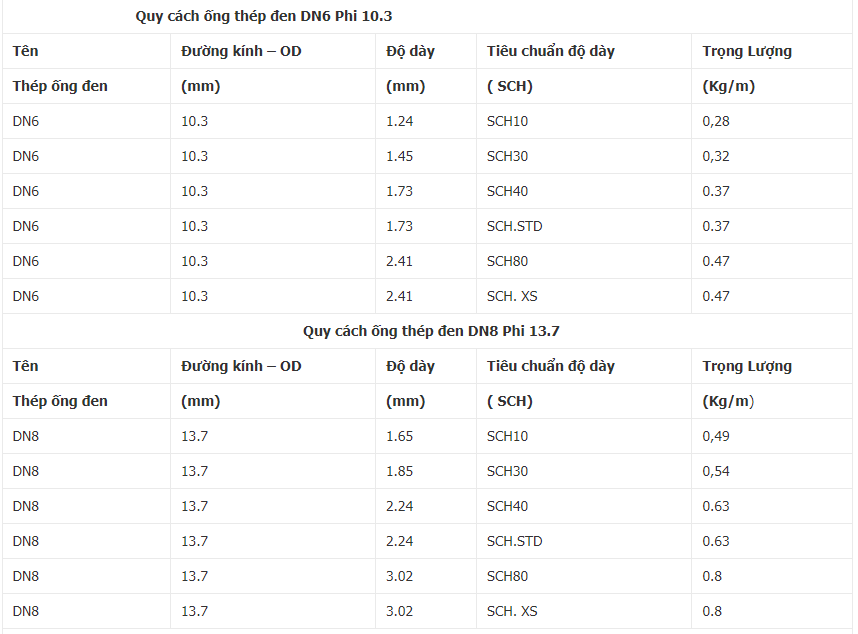Viewport: 858px width, 634px height.
Task: Select the 1.24 thickness cell
Action: pos(399,121)
